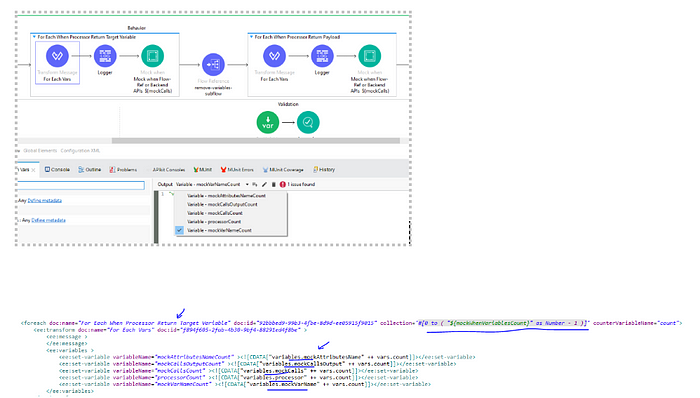Choose Variable - processorCount
This screenshot has width=700, height=398.
pyautogui.click(x=214, y=222)
